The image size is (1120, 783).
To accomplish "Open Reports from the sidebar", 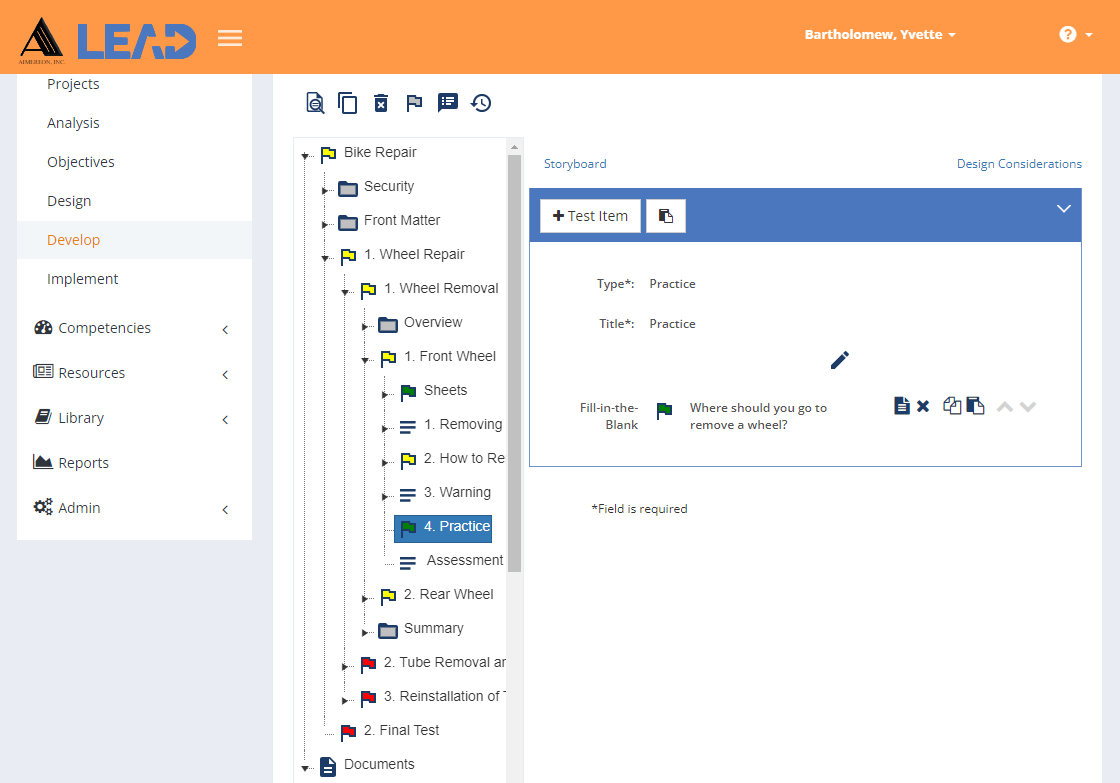I will [x=83, y=463].
